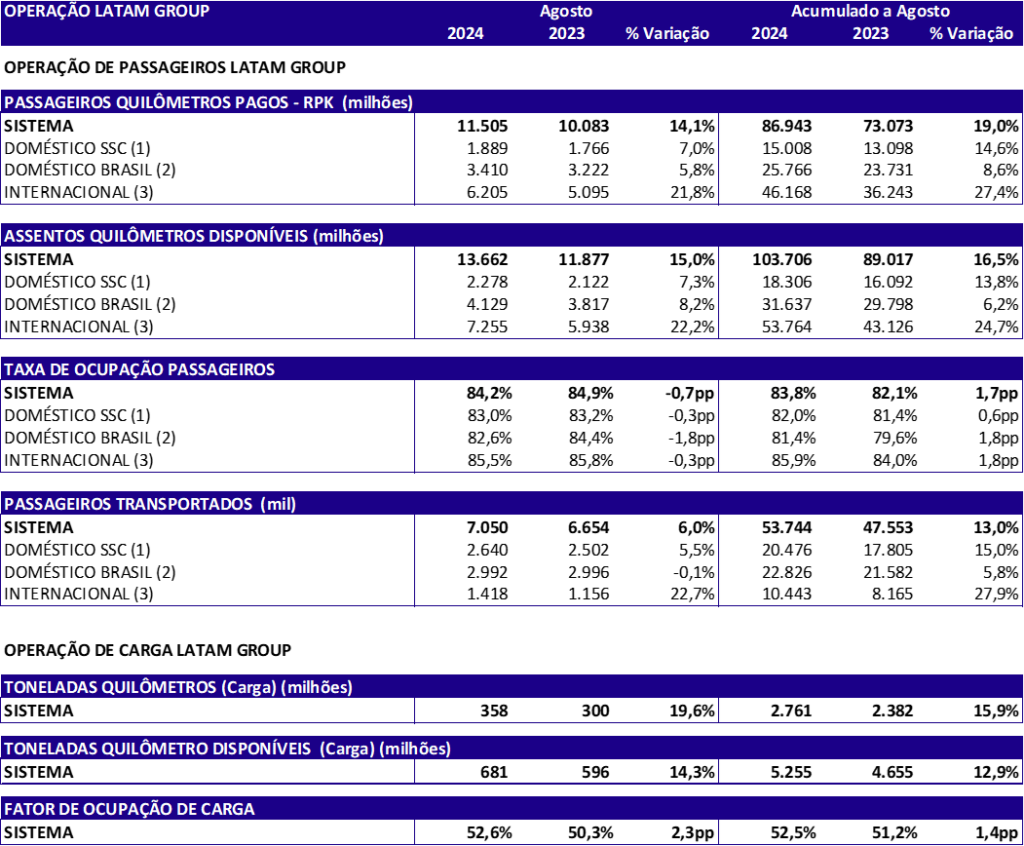1024x846 pixels.
Task: Click the accumulated value 18.306
Action: 786,282
